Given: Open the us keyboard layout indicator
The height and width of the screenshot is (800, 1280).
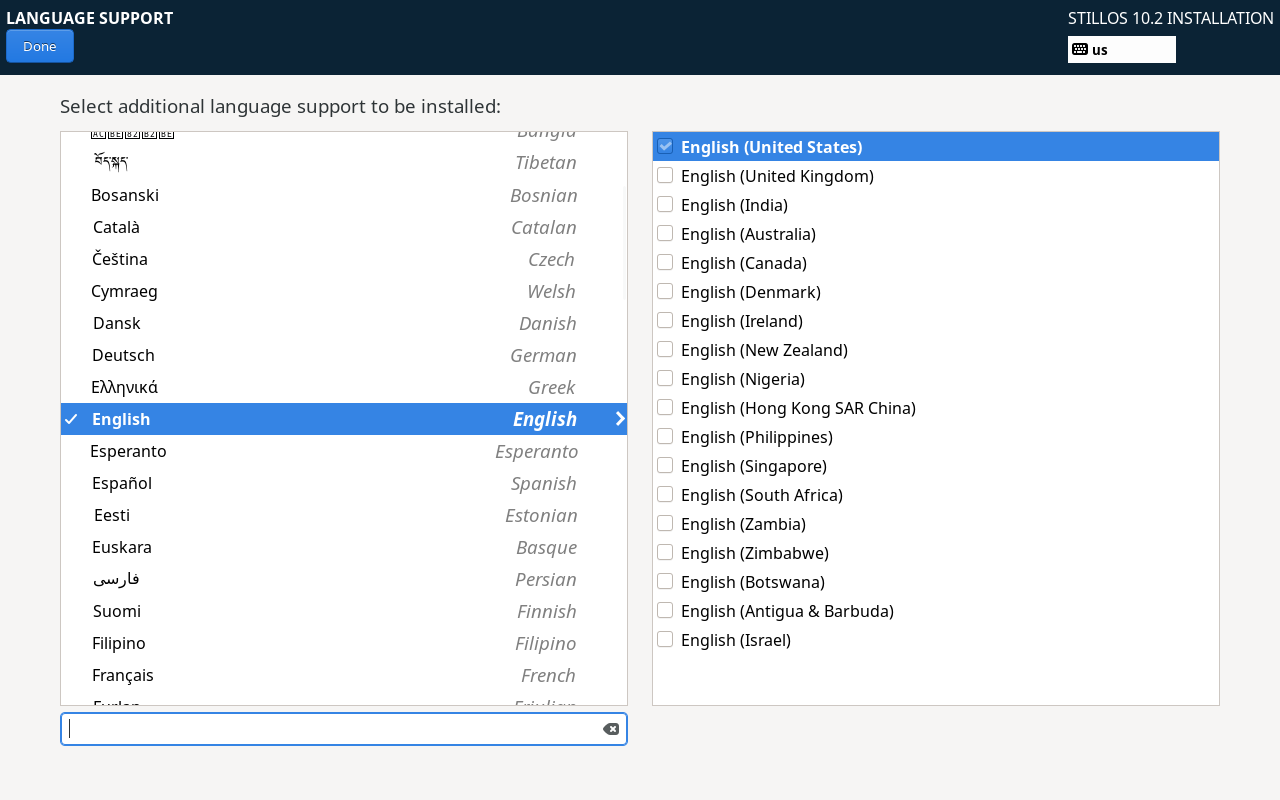Looking at the screenshot, I should click(1121, 49).
